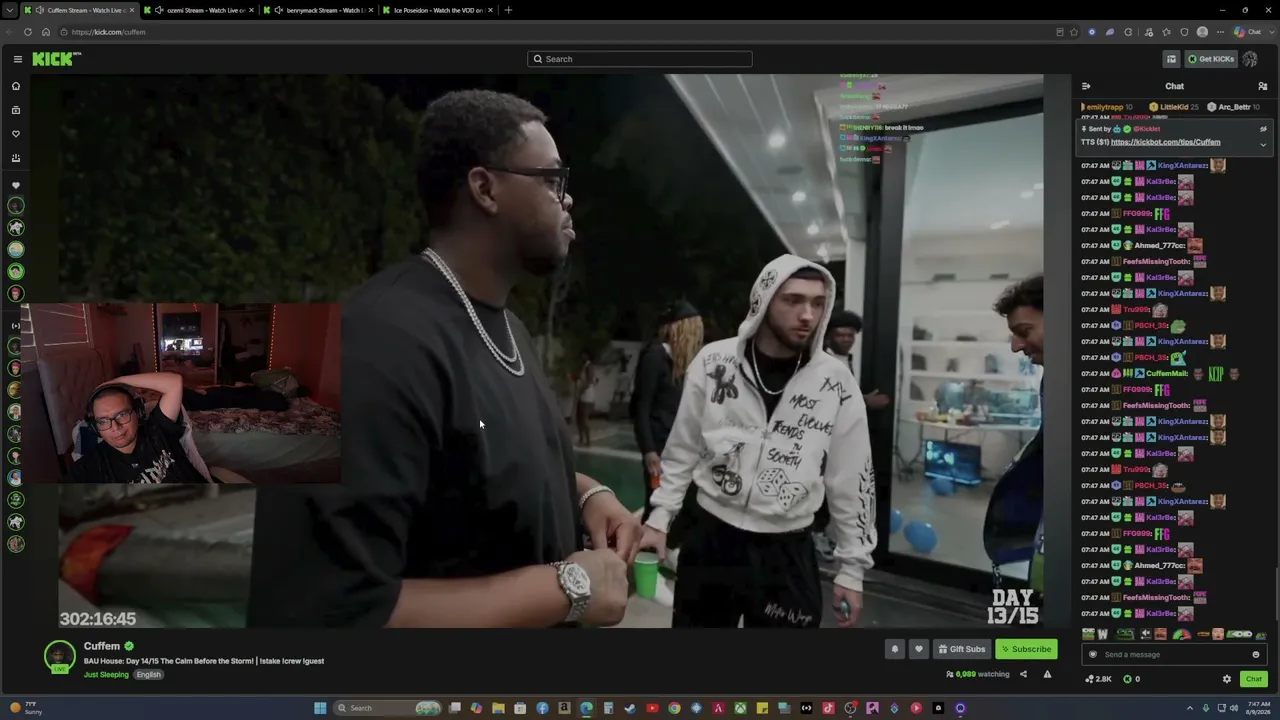Go to Kick home via logo

pyautogui.click(x=56, y=59)
